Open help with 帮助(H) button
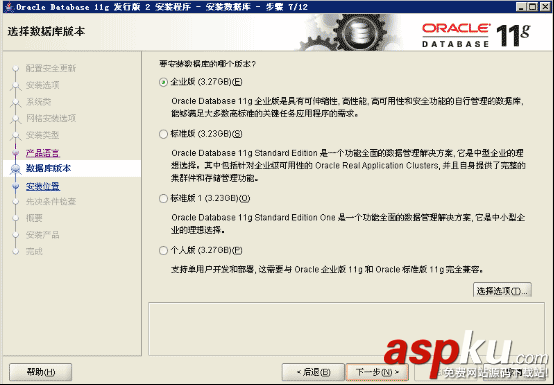The image size is (554, 385). tap(41, 372)
